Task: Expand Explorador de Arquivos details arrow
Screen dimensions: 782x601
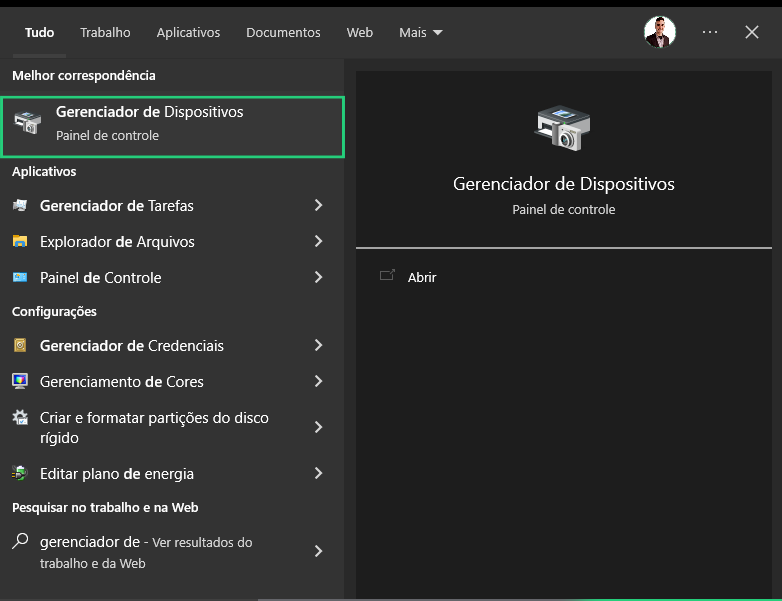Action: 319,241
